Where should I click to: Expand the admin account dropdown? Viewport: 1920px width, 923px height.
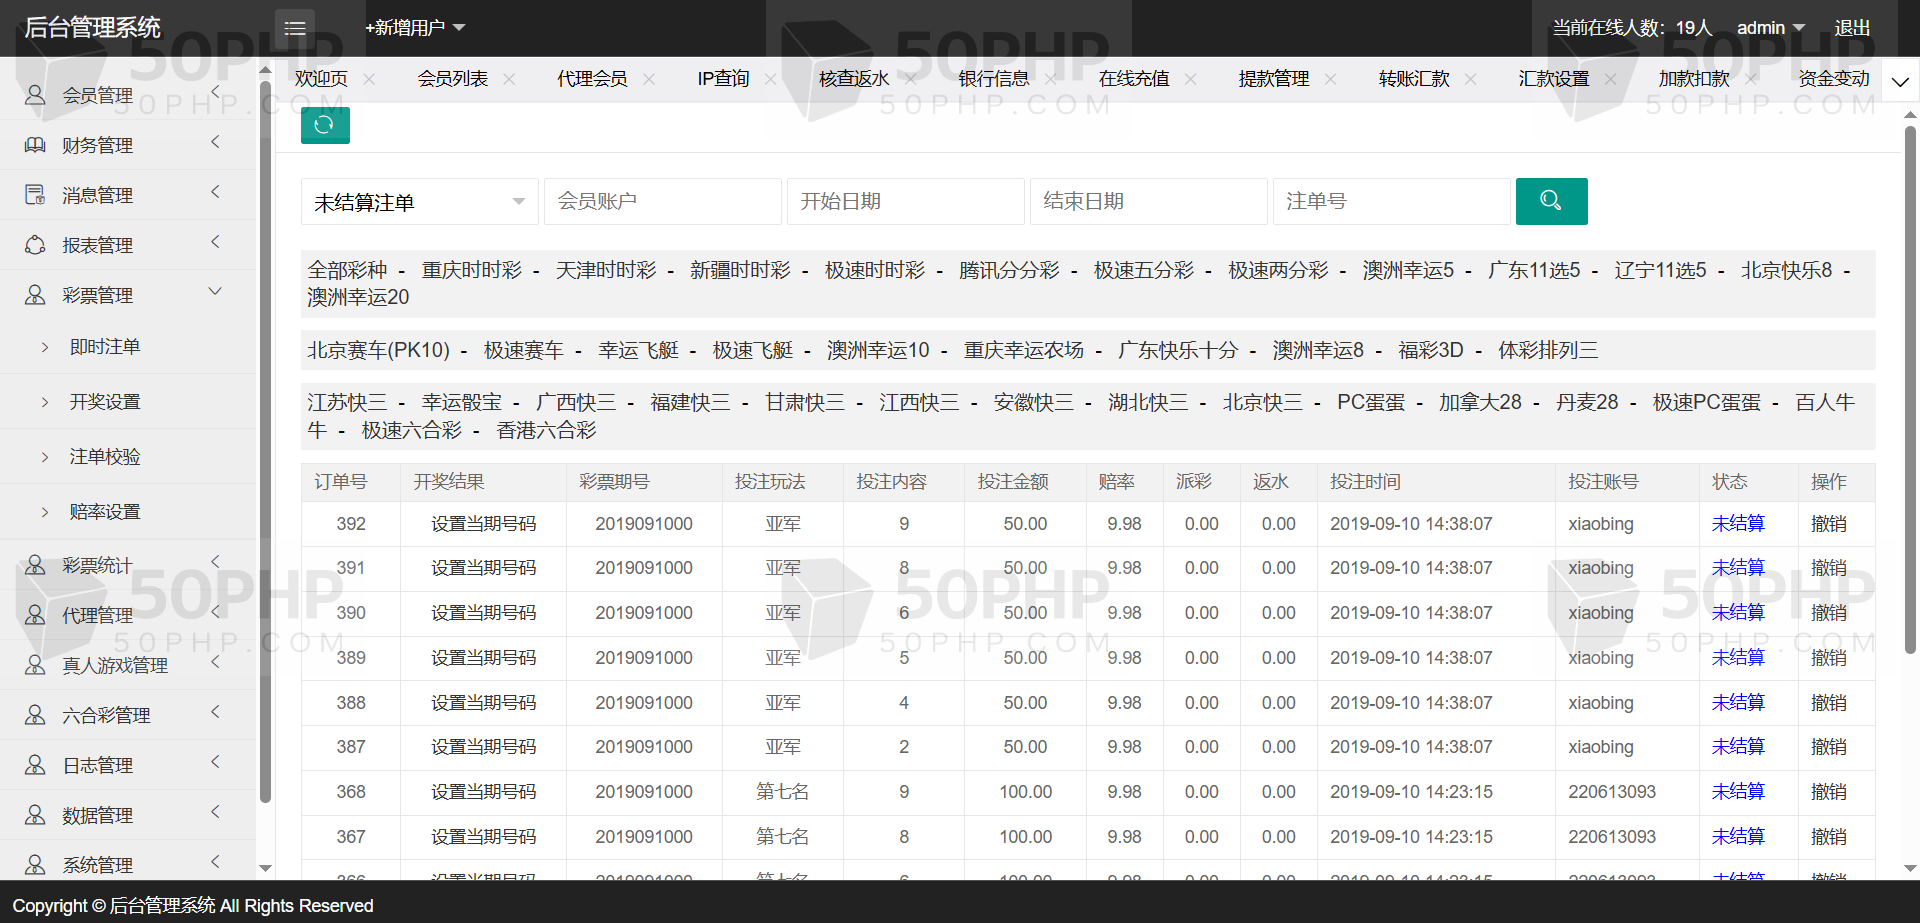click(x=1770, y=28)
